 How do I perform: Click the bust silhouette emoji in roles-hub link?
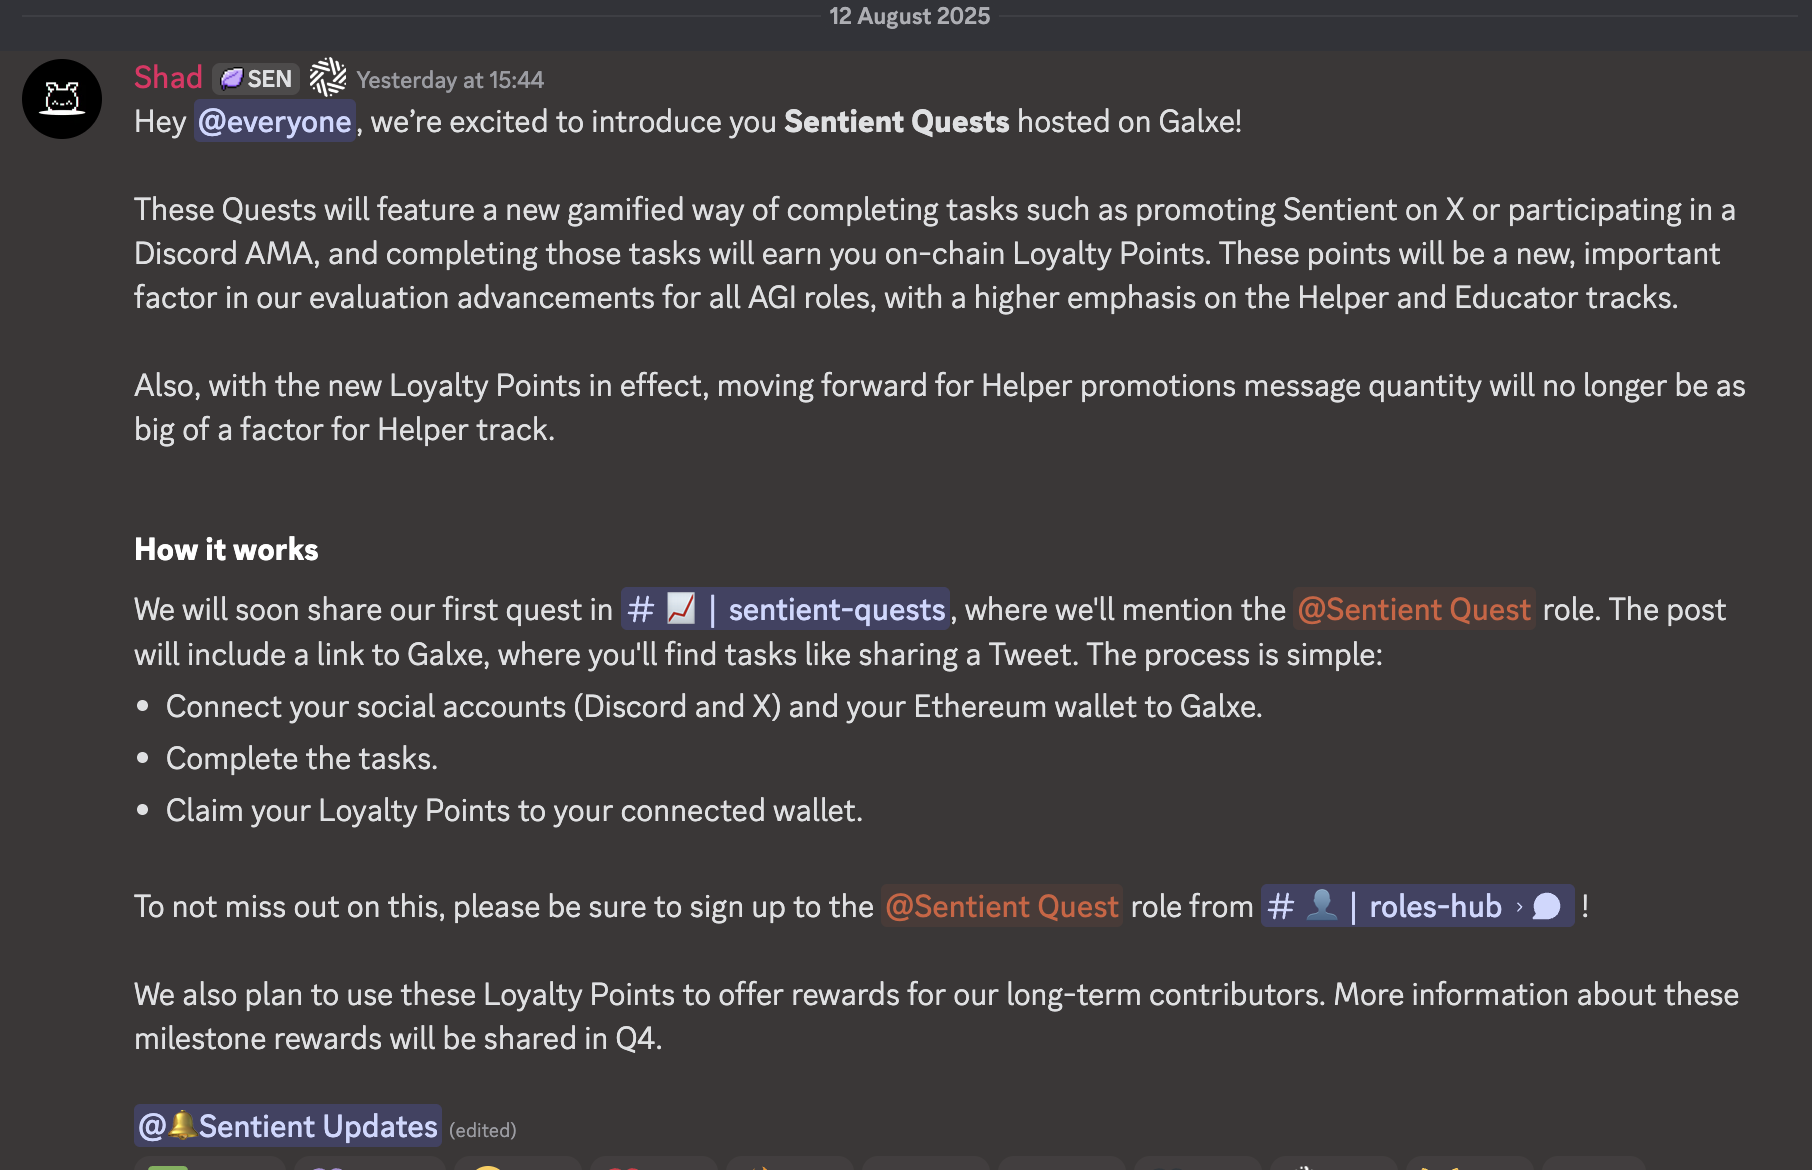(x=1321, y=905)
